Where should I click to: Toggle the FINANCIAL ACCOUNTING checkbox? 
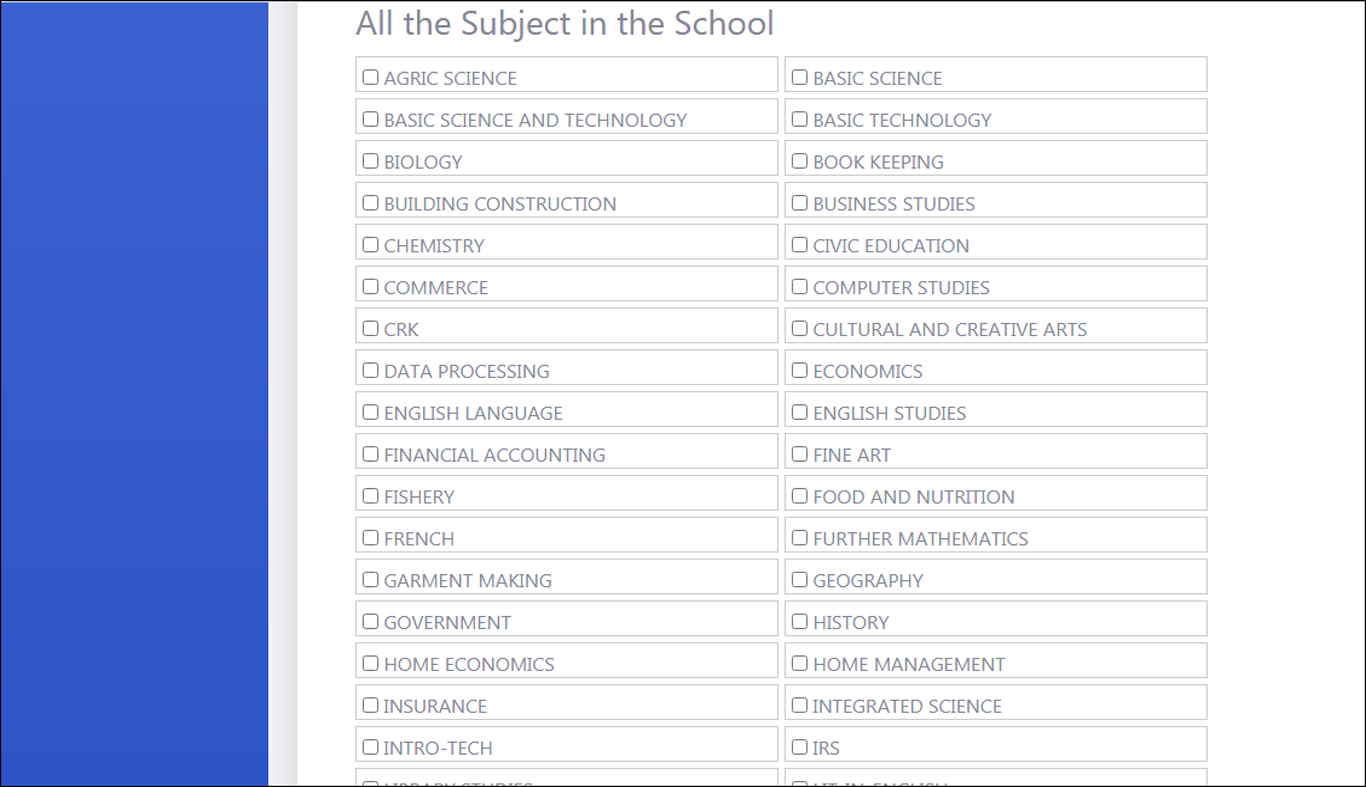tap(370, 454)
